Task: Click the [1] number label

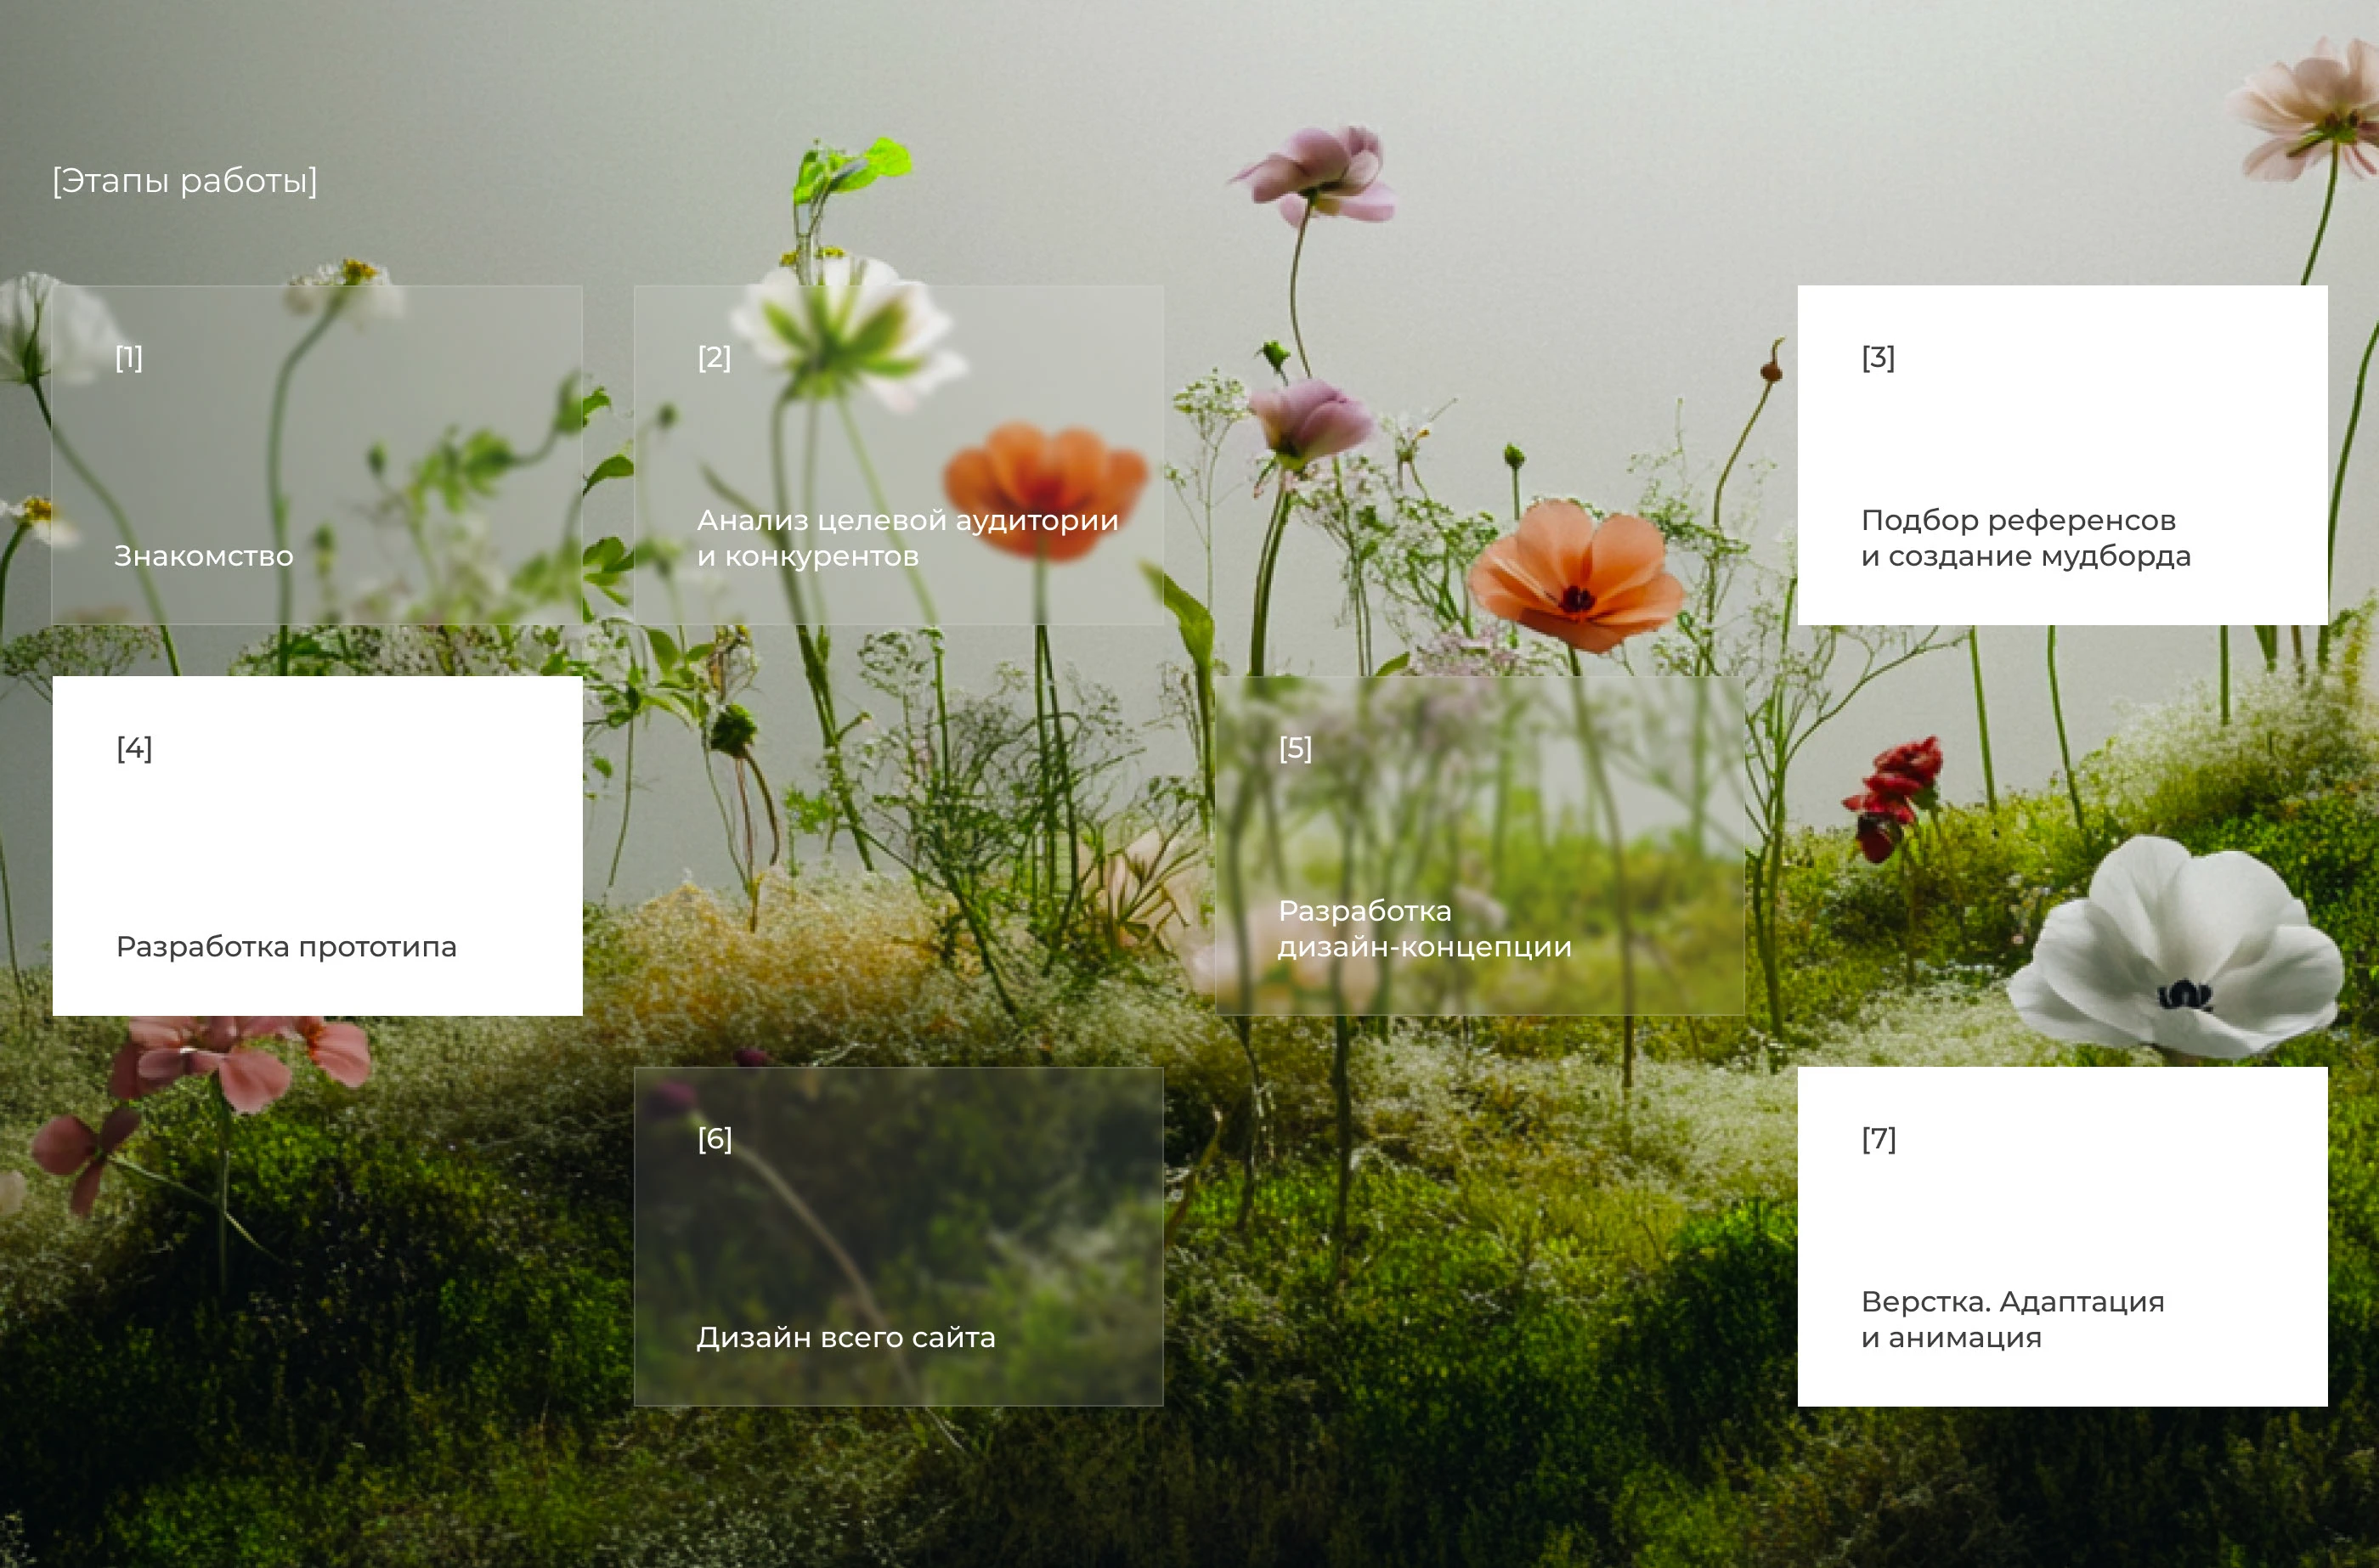Action: coord(129,357)
